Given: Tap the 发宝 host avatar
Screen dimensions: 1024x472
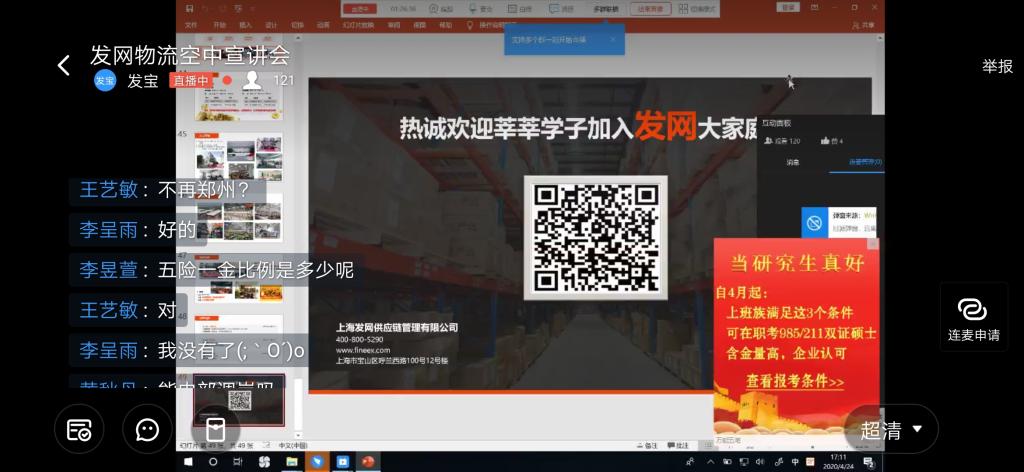Looking at the screenshot, I should [105, 81].
